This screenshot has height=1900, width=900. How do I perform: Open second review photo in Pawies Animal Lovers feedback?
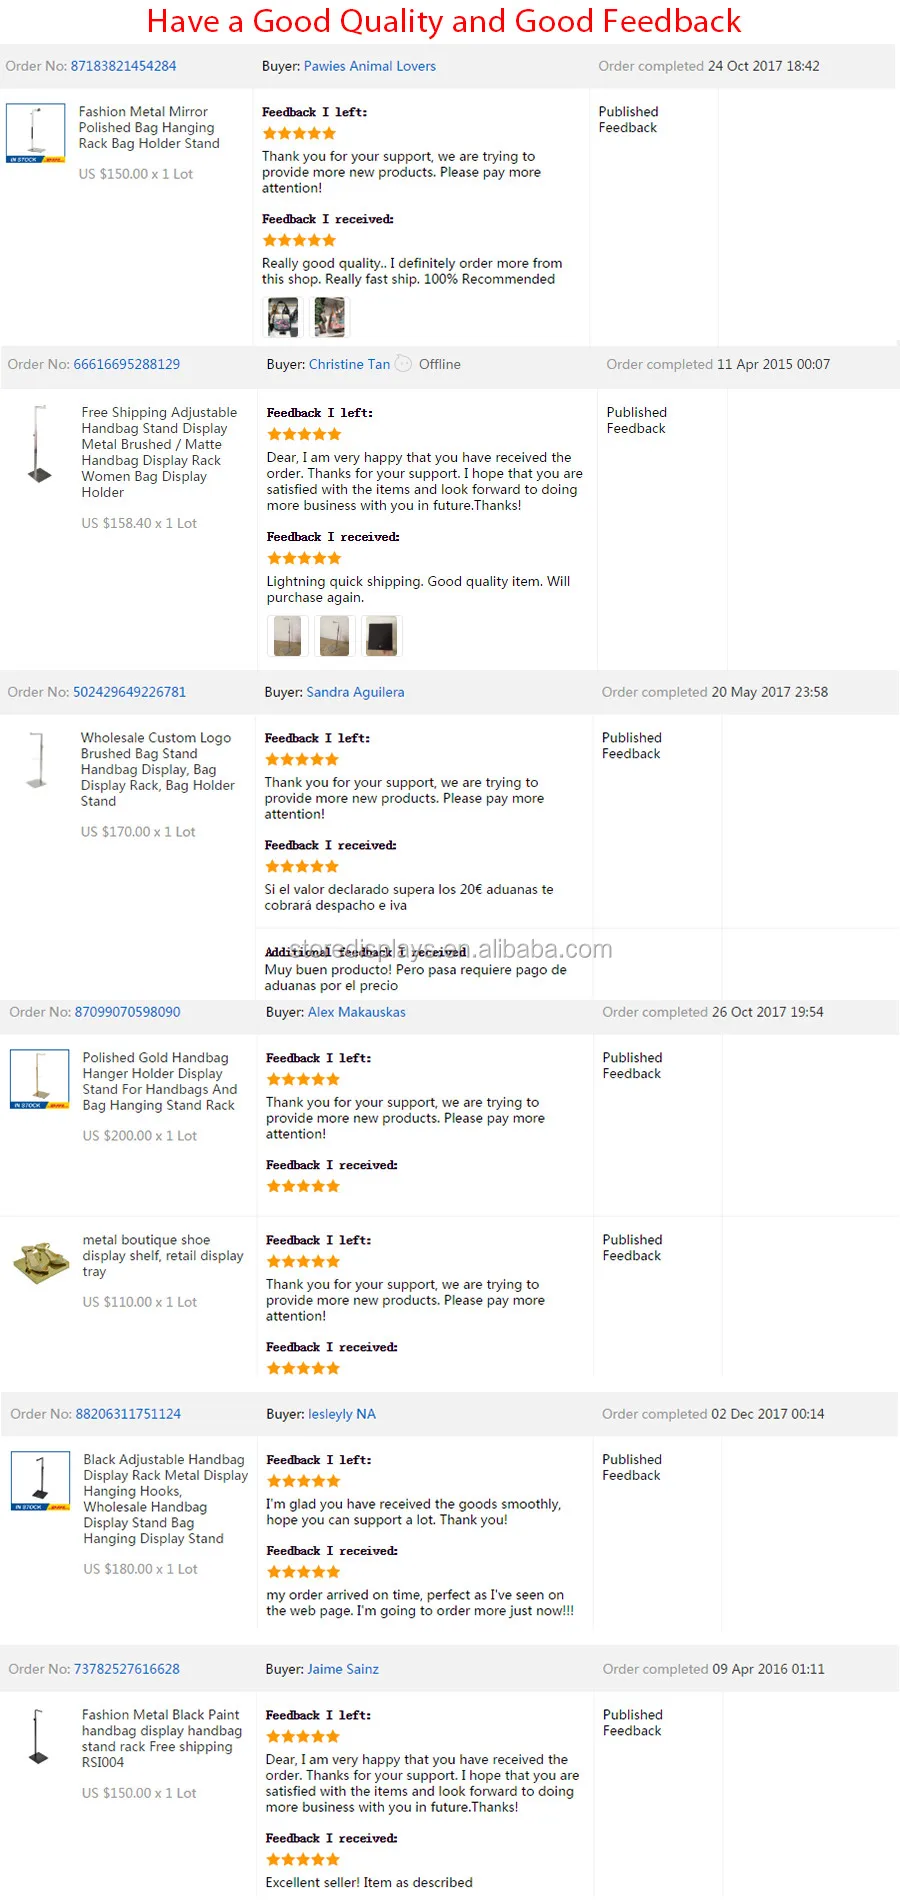(330, 318)
